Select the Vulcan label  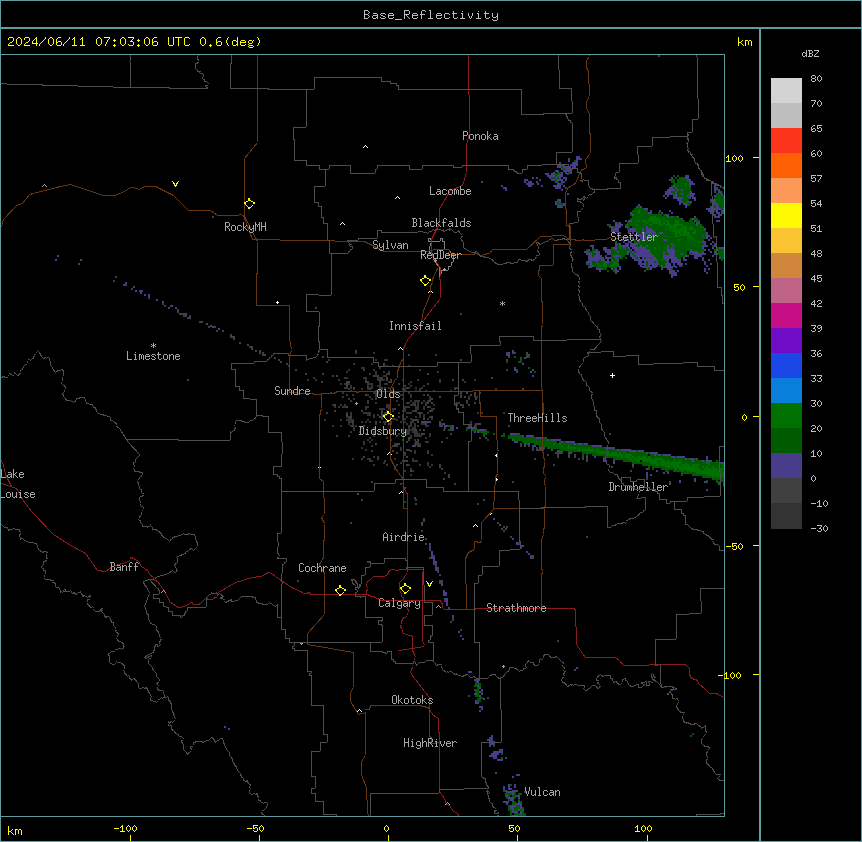[543, 792]
